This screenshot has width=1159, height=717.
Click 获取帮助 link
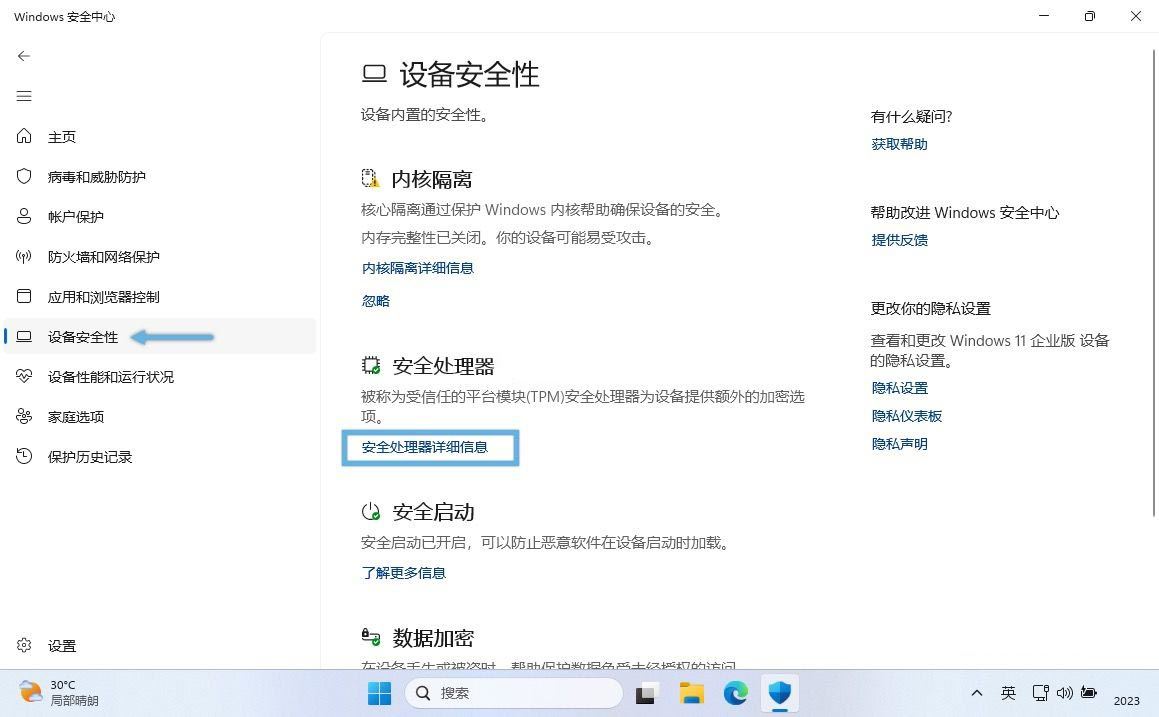coord(899,144)
